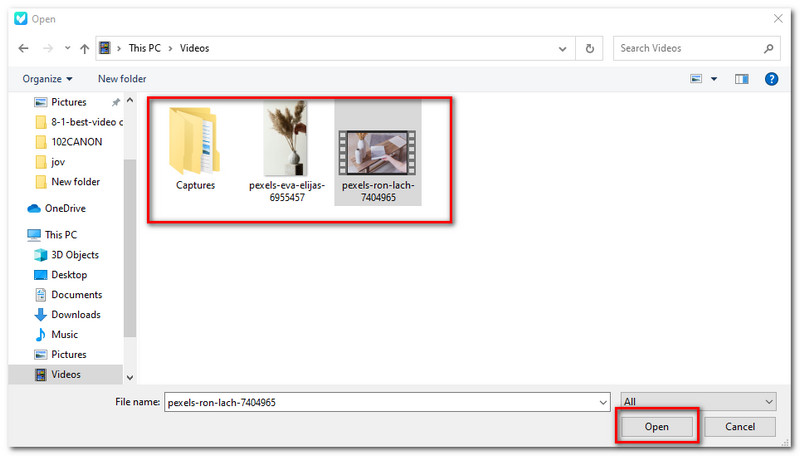Expand the file type All dropdown
The width and height of the screenshot is (800, 456).
[768, 402]
